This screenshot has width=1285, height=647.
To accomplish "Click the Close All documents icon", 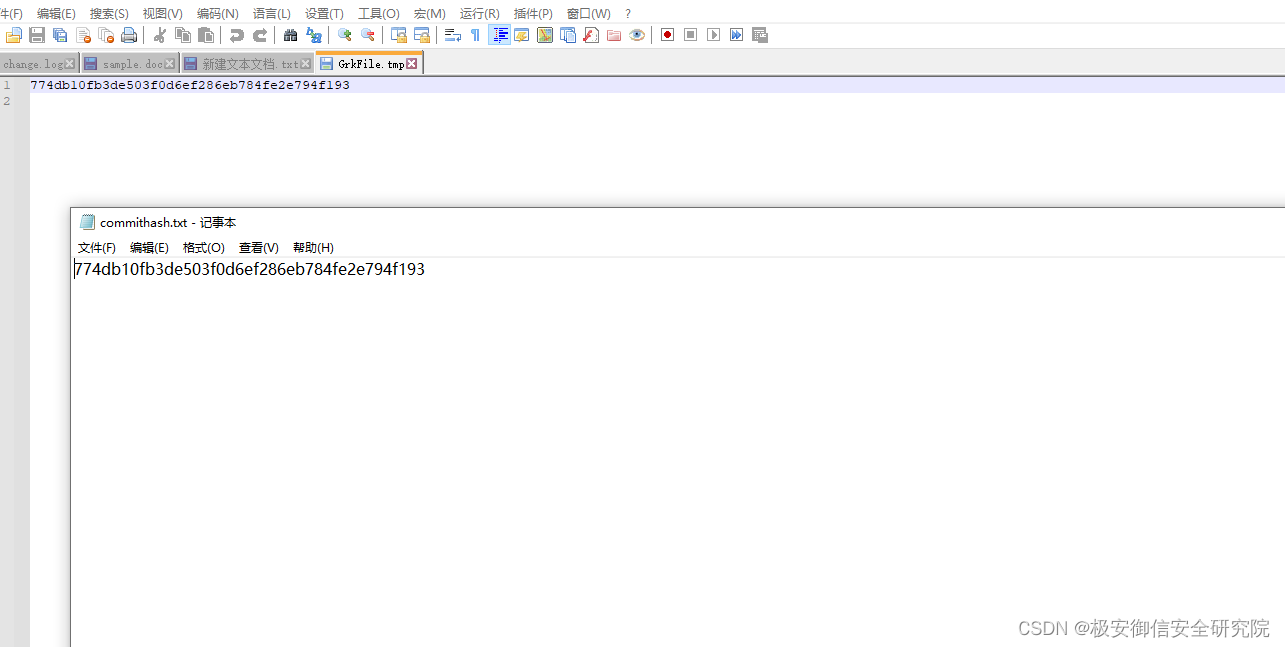I will 107,35.
